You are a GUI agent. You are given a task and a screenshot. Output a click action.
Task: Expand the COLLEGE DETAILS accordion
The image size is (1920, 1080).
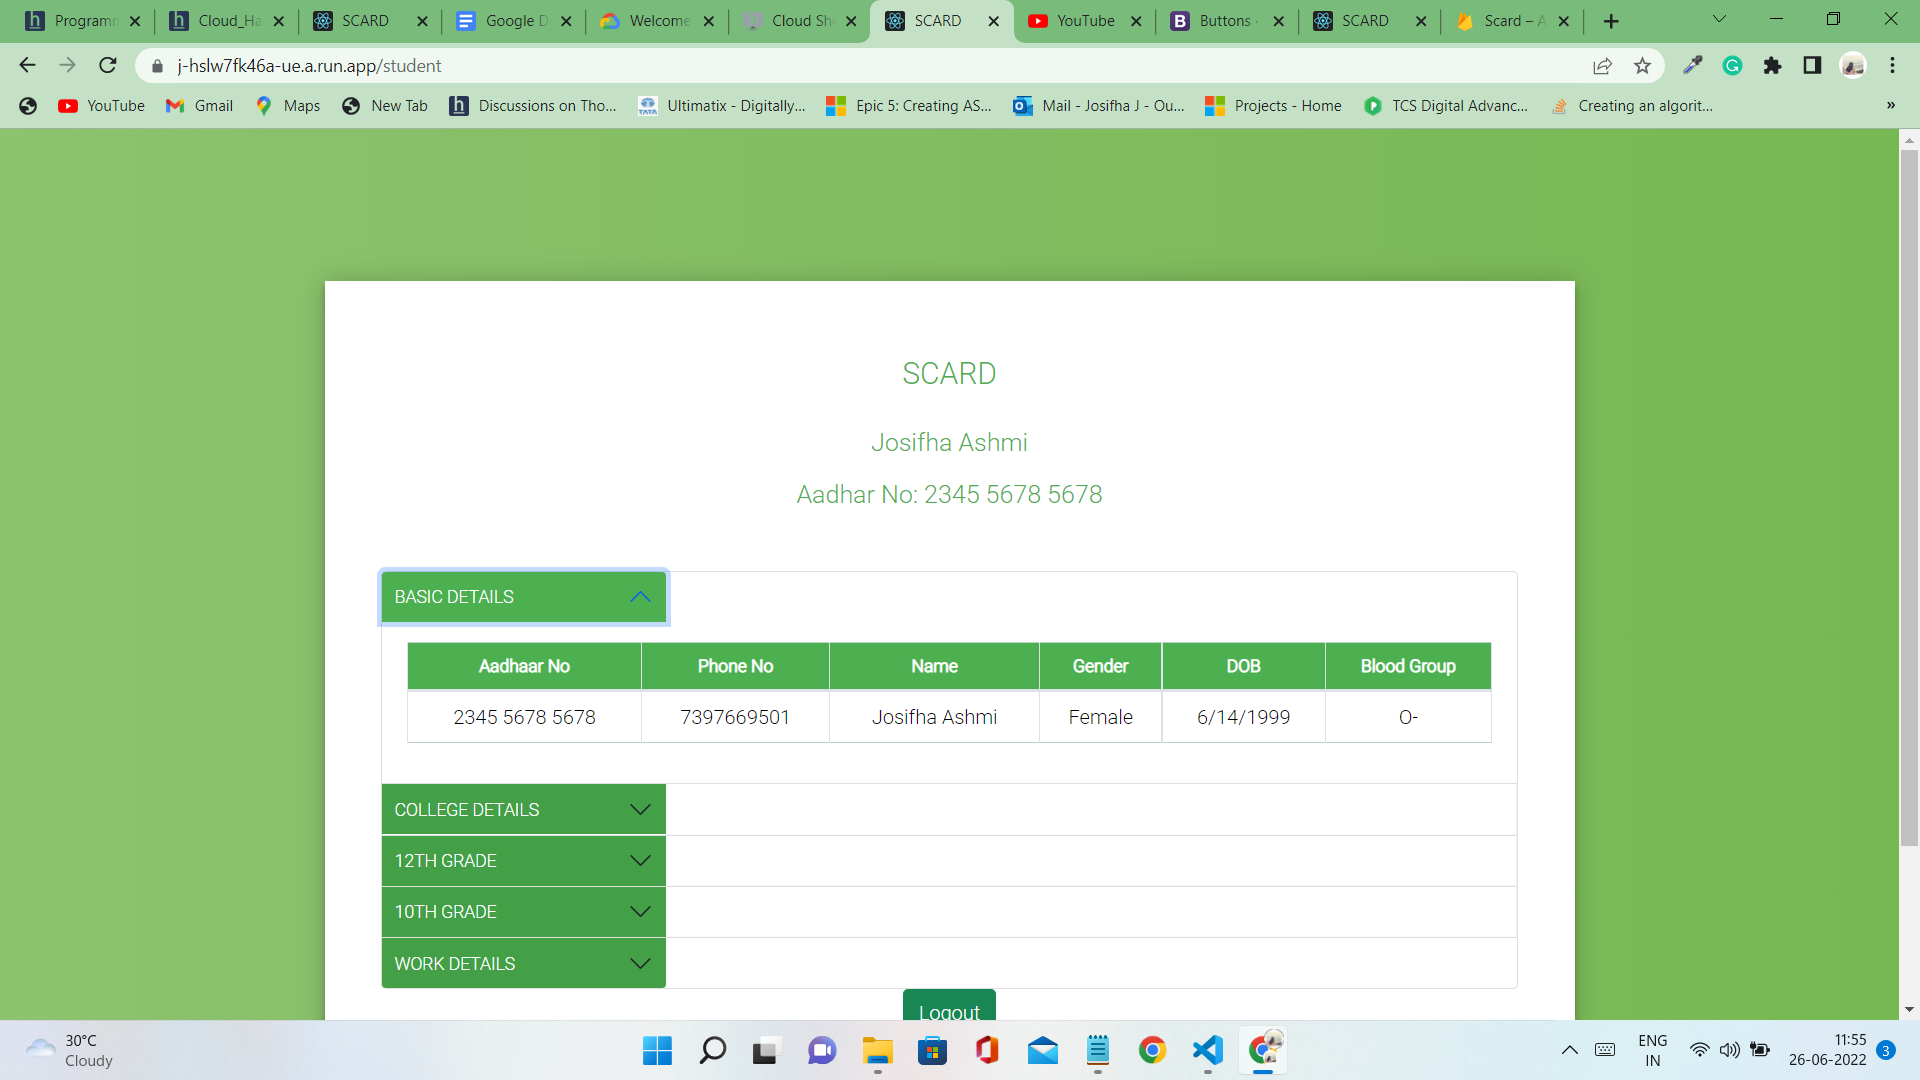coord(523,810)
